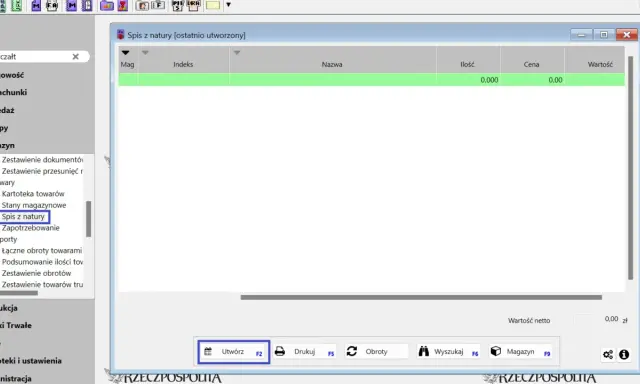This screenshot has height=384, width=640.
Task: Select the 0.000 quantity cell in green row
Action: point(469,80)
